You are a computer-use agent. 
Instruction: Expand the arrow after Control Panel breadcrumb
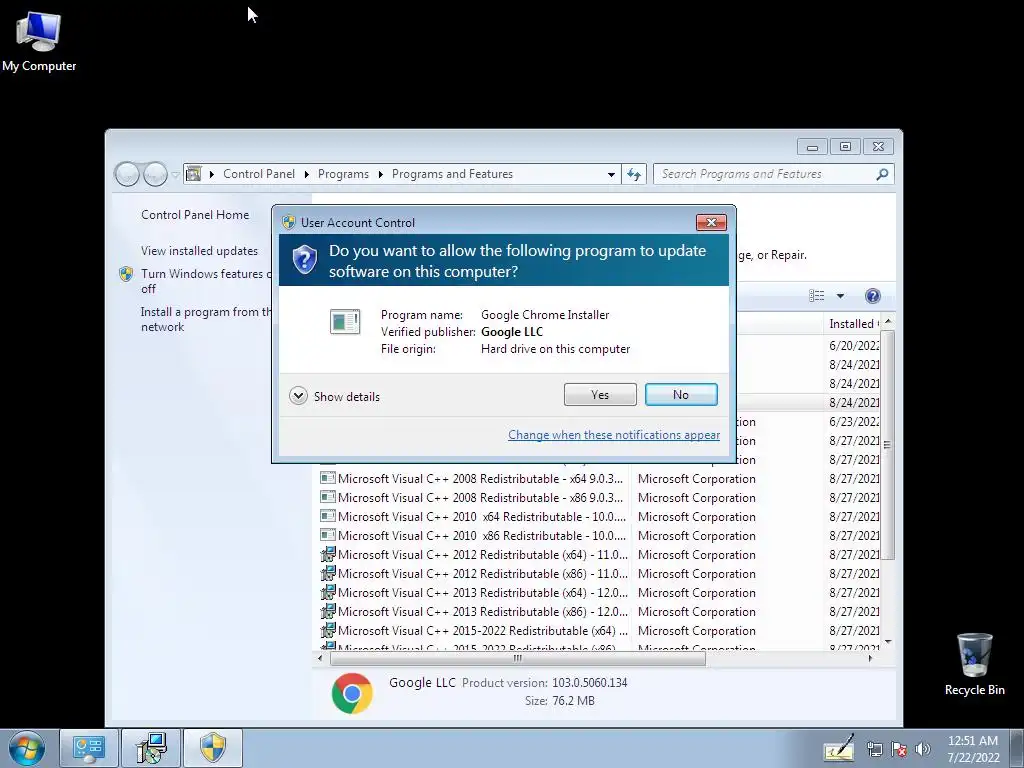coord(306,174)
